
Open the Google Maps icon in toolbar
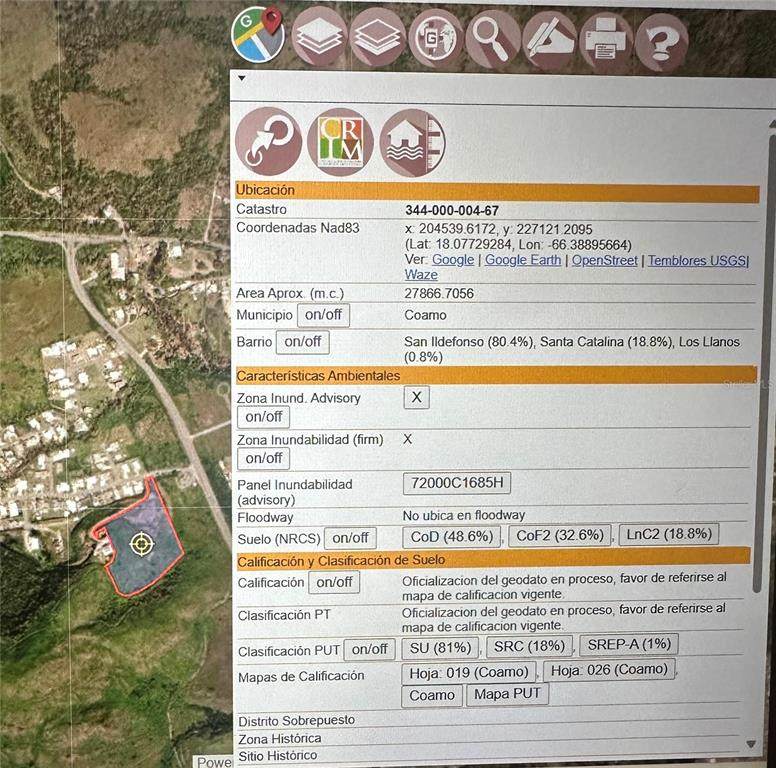[x=258, y=36]
